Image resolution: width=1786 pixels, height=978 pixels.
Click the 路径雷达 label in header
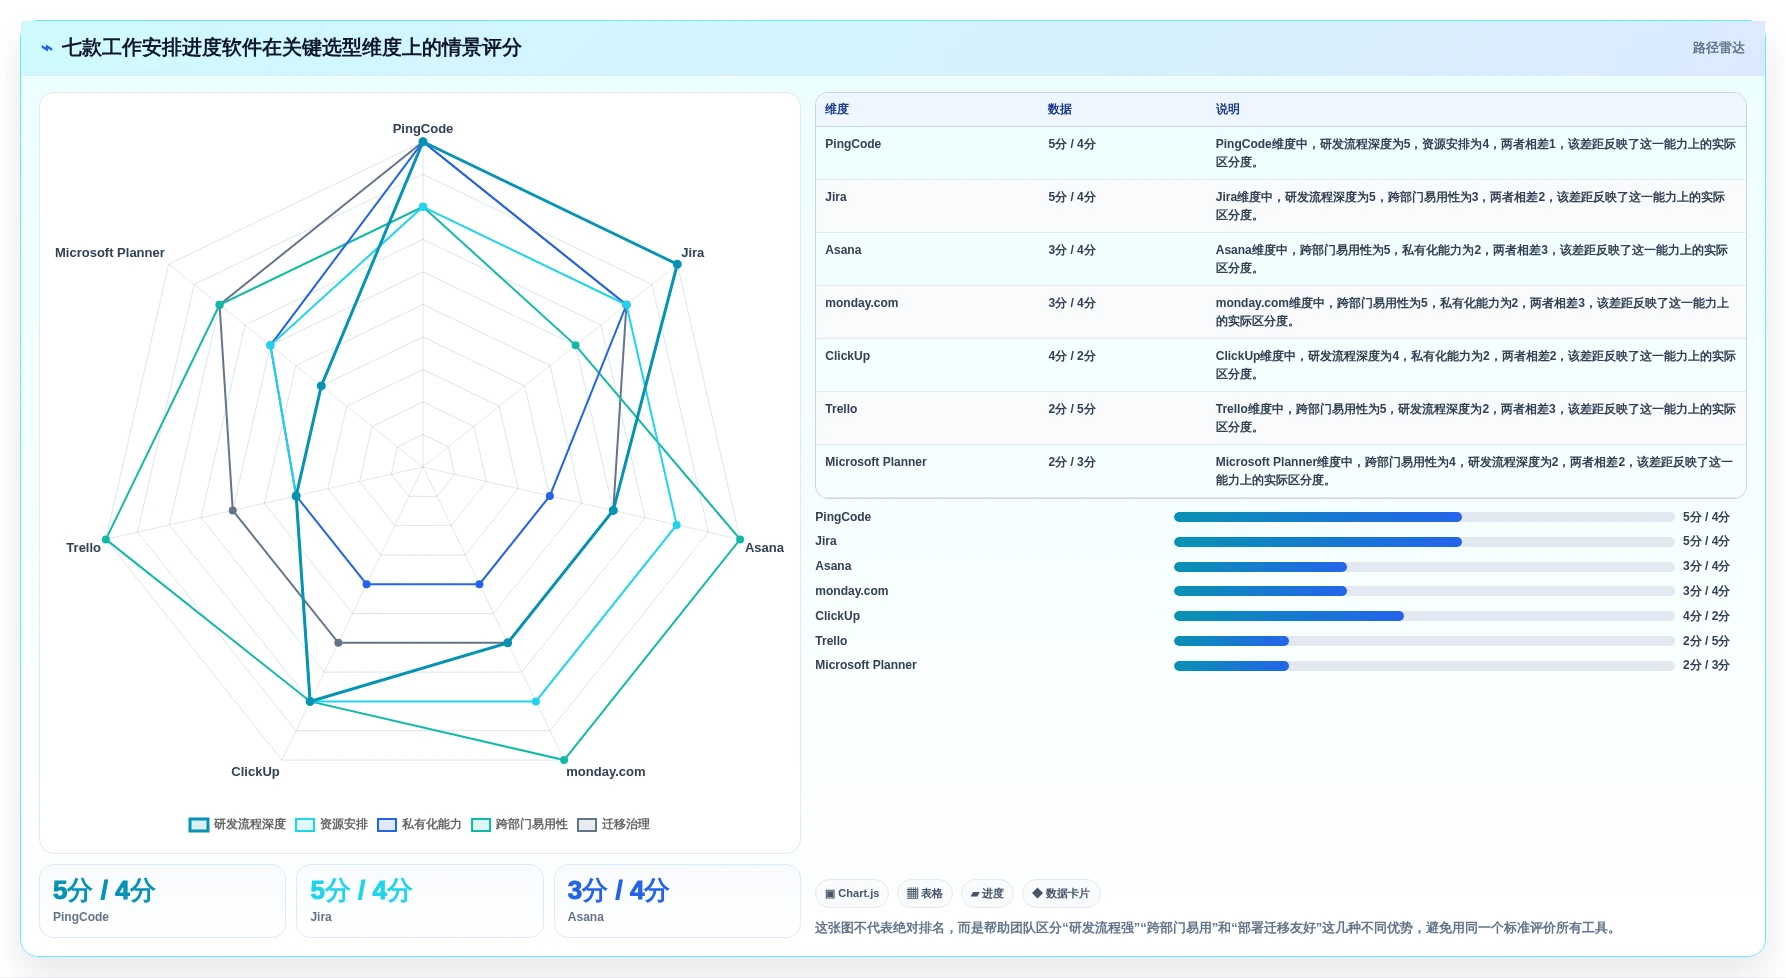click(1718, 48)
